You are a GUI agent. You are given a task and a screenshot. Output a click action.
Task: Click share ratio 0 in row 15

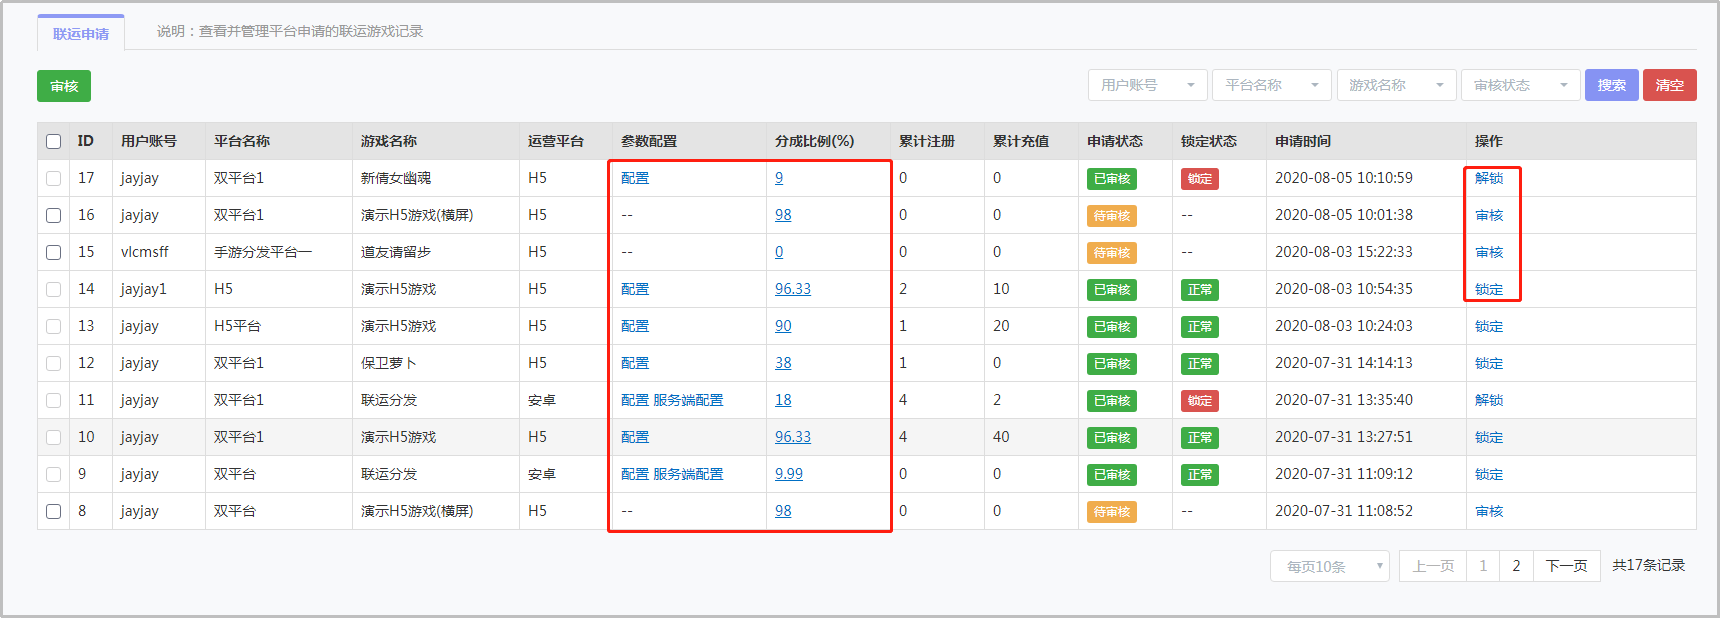pyautogui.click(x=779, y=252)
